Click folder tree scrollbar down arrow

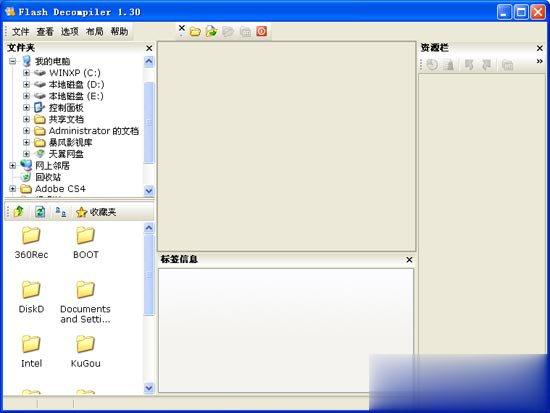tap(149, 191)
